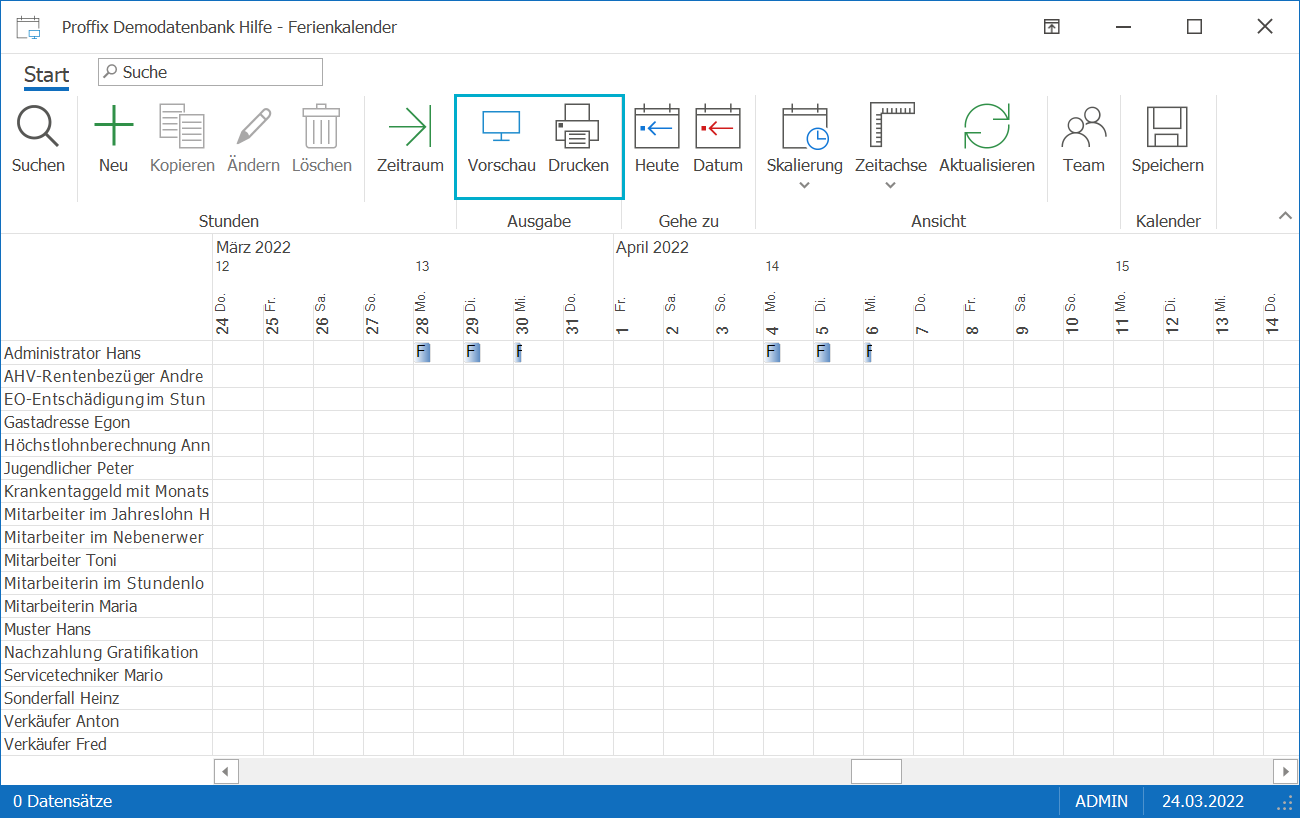Select the row Verkäufer Anton
The image size is (1300, 818).
tap(106, 721)
